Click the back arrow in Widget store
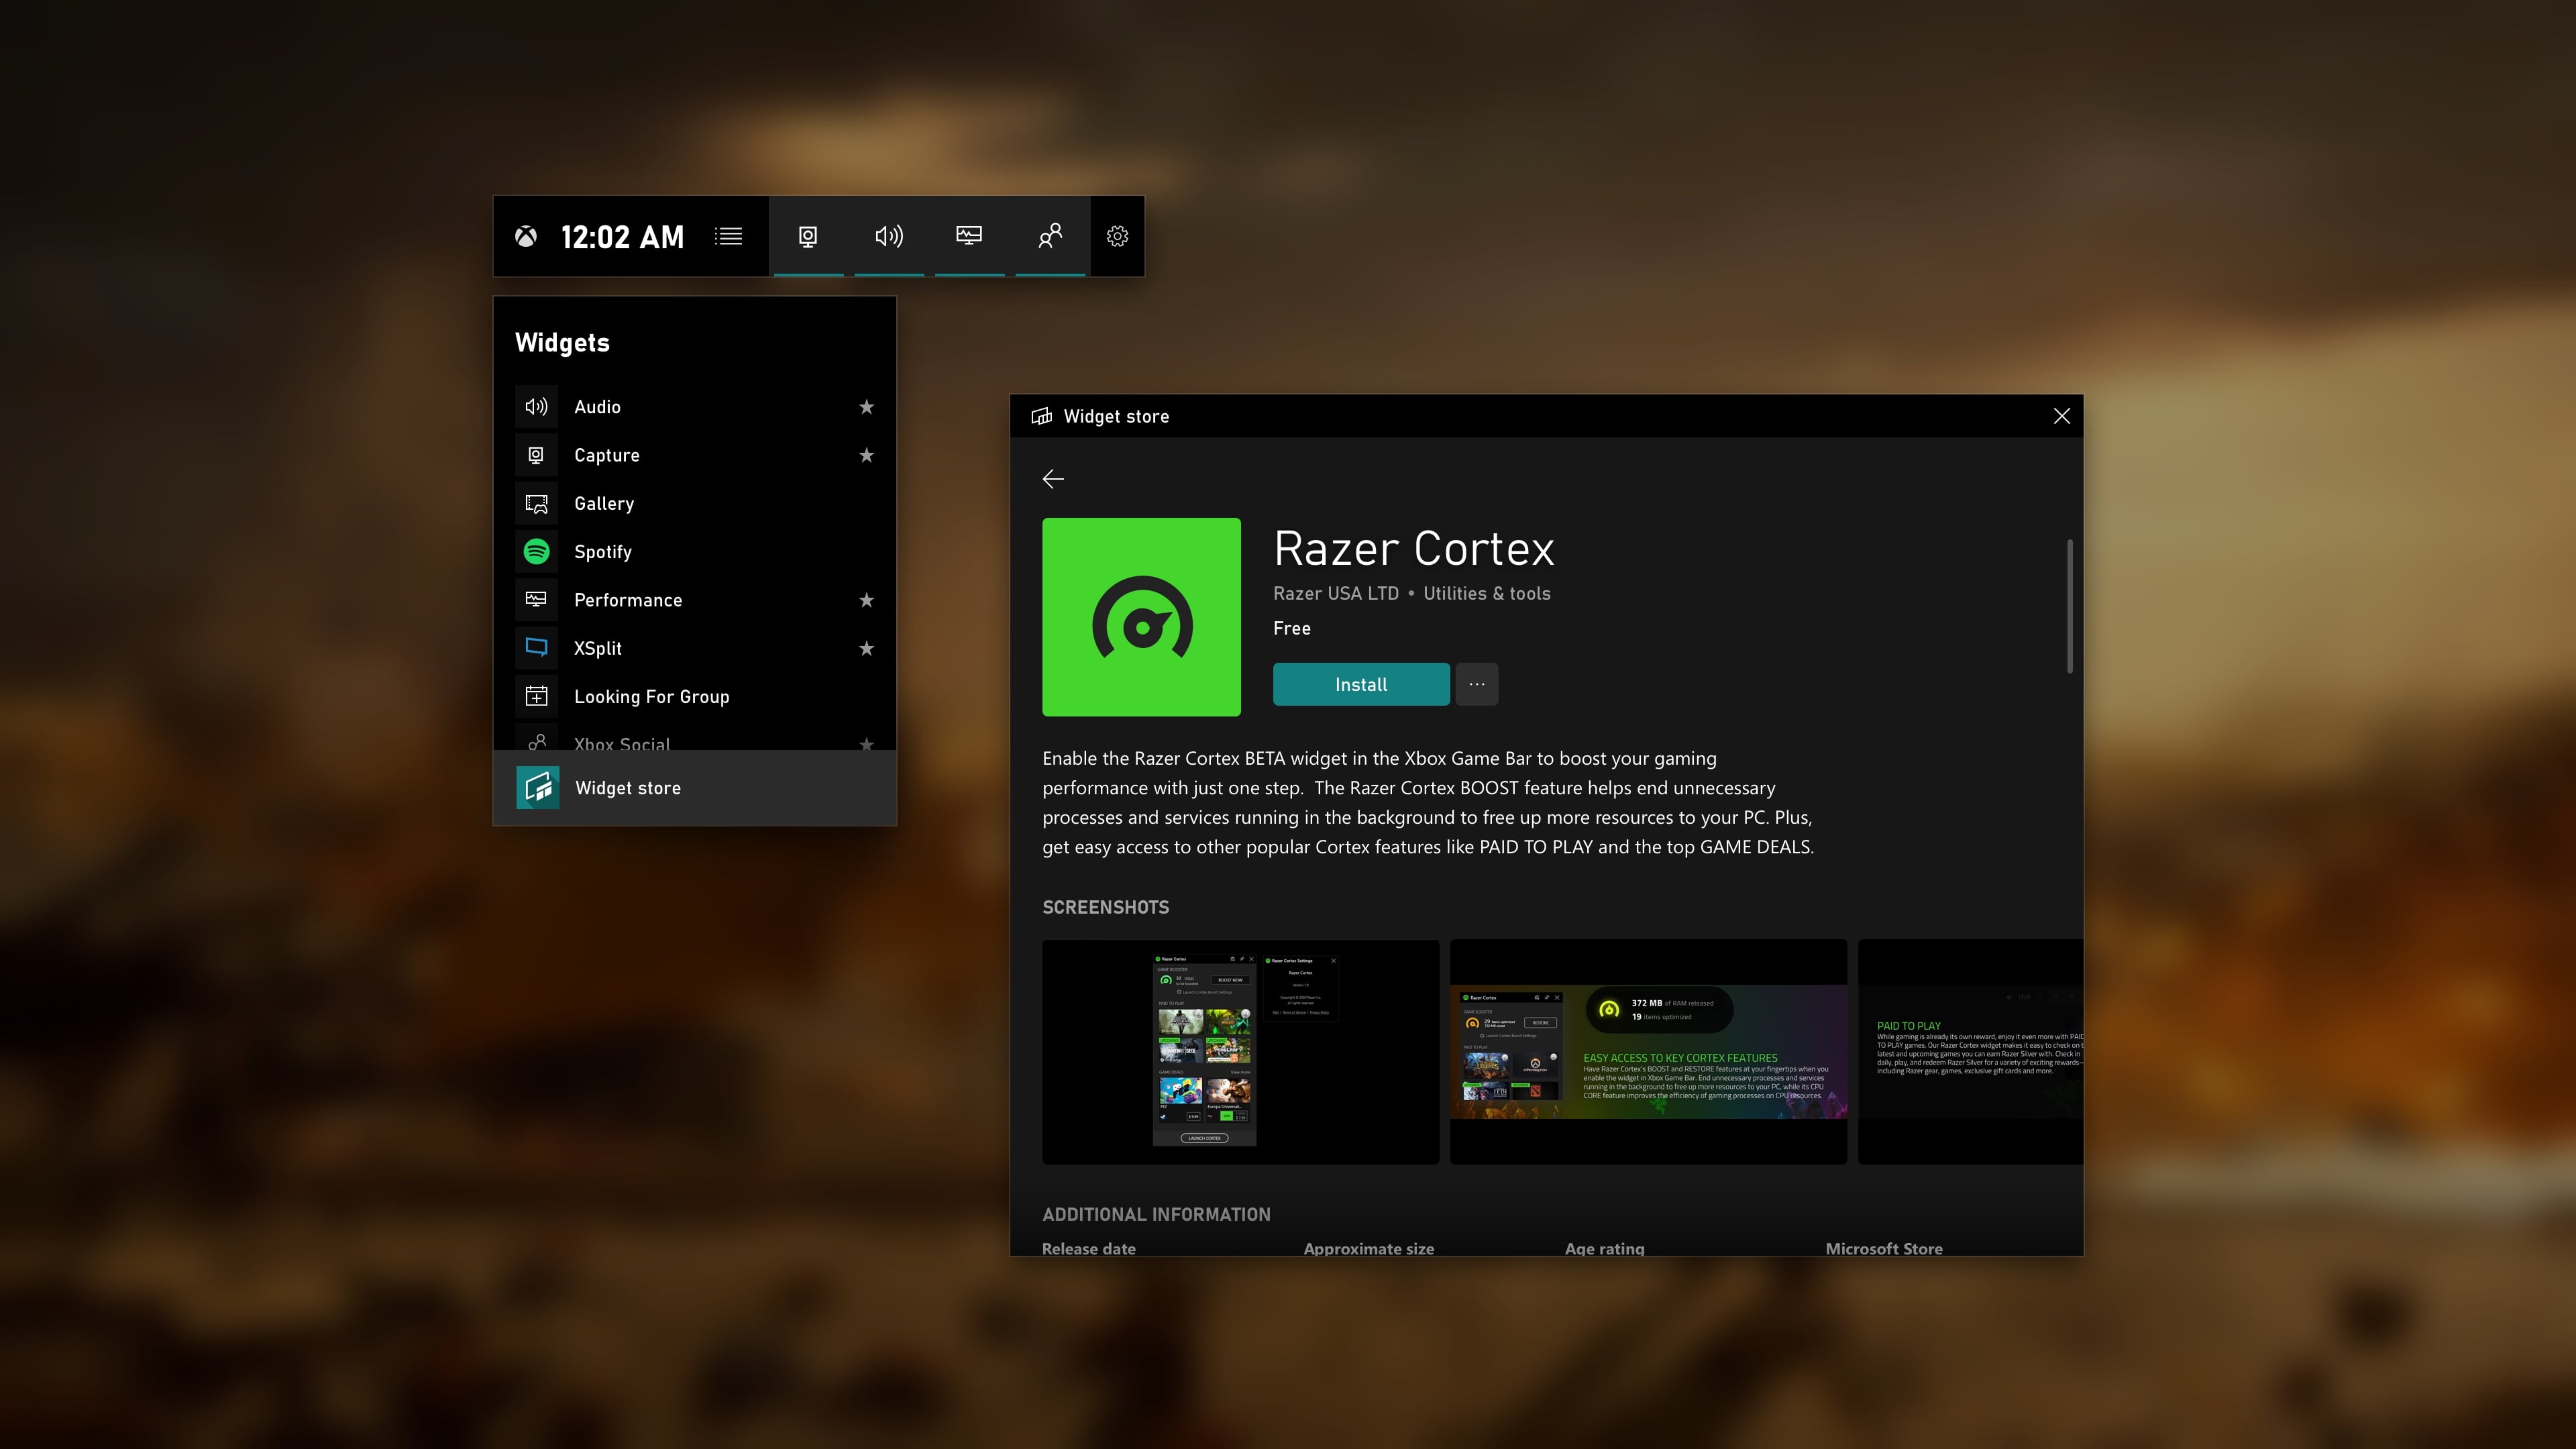This screenshot has height=1449, width=2576. coord(1051,474)
